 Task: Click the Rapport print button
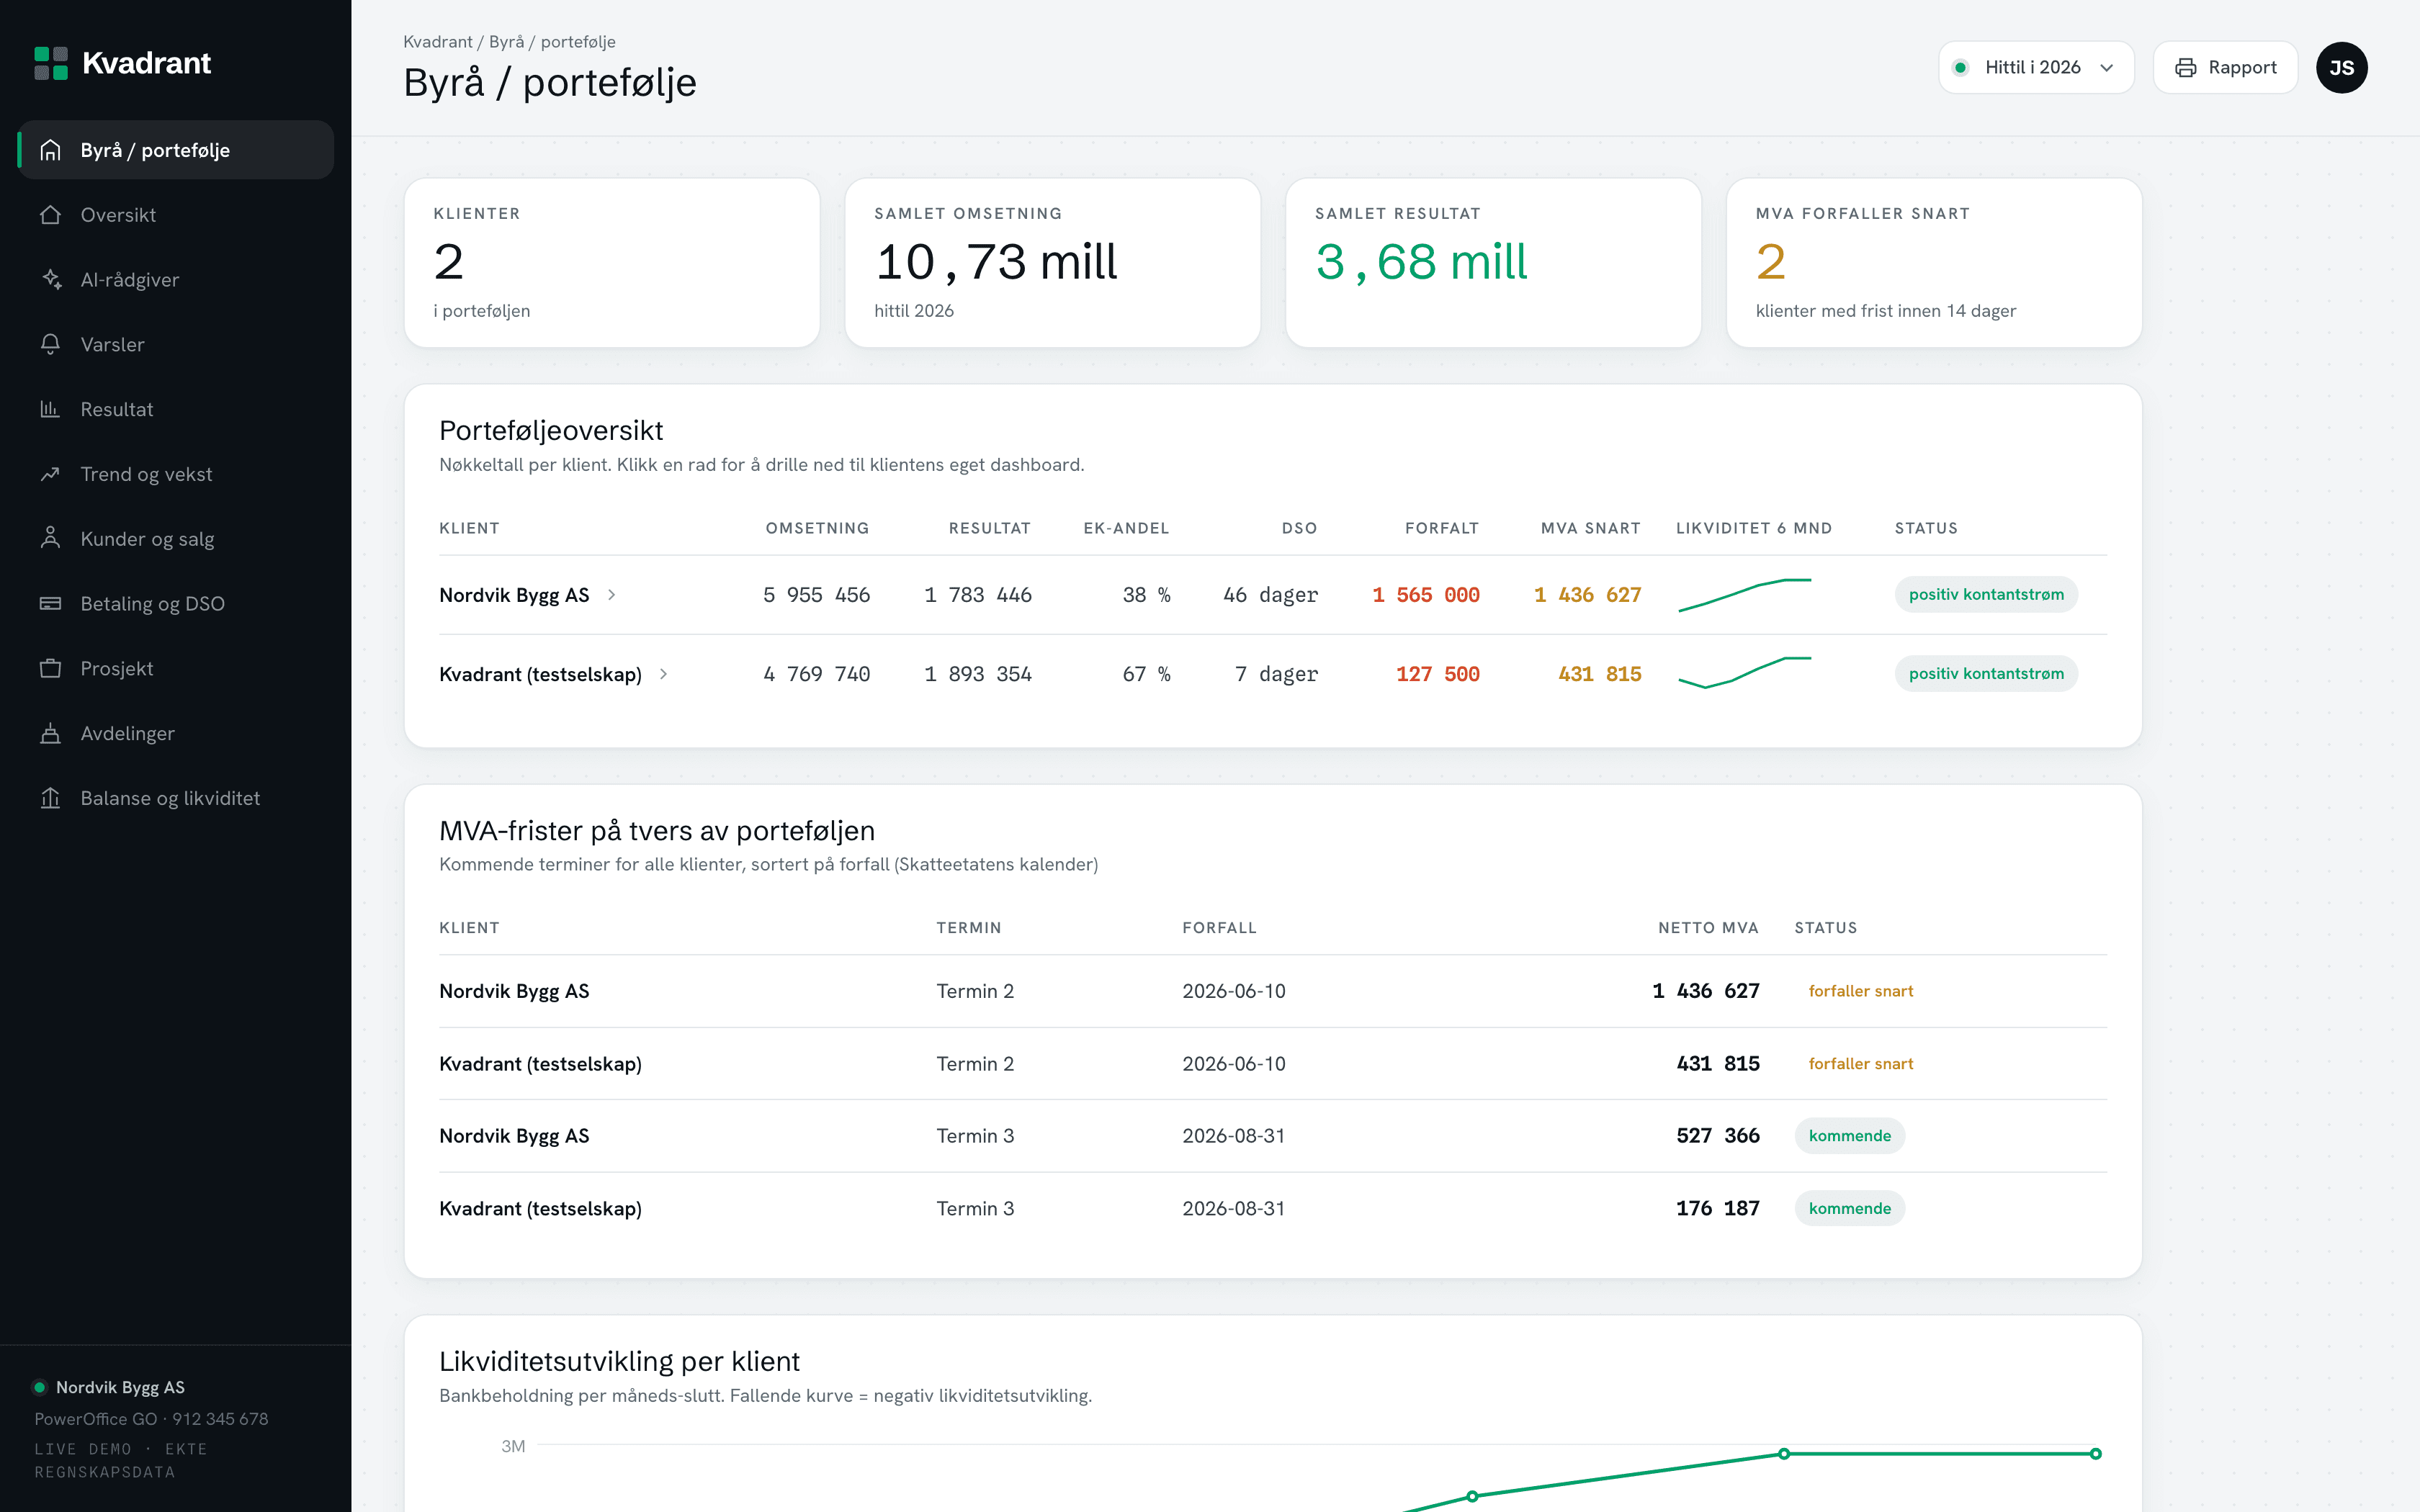coord(2225,67)
